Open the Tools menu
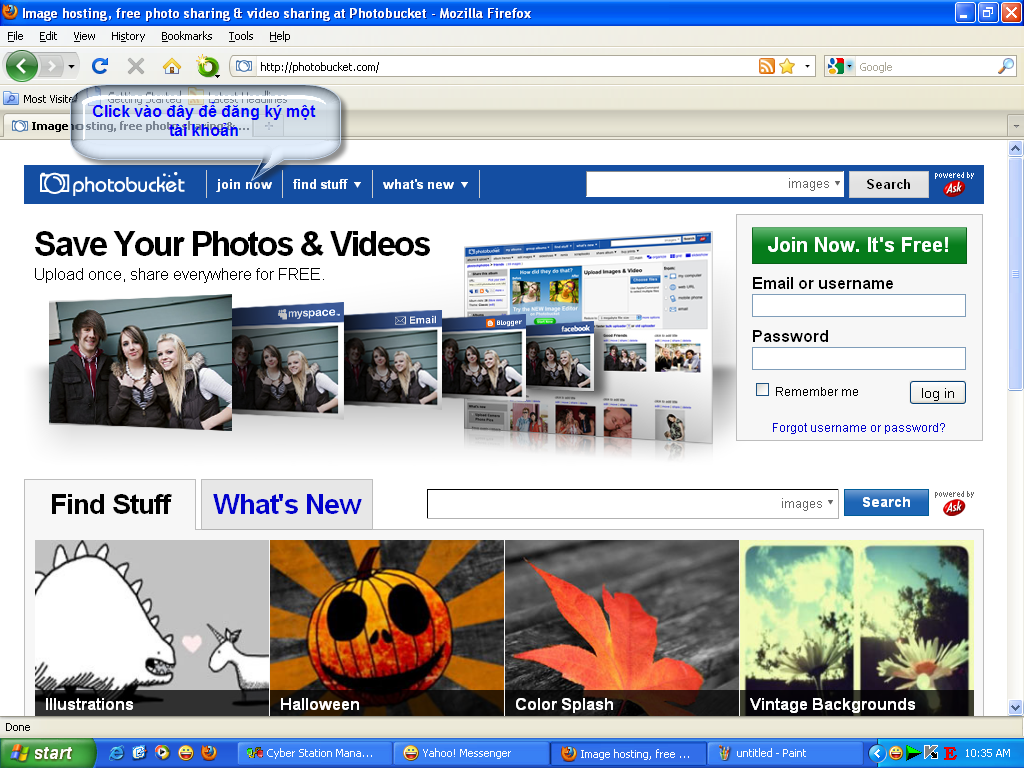 coord(241,36)
